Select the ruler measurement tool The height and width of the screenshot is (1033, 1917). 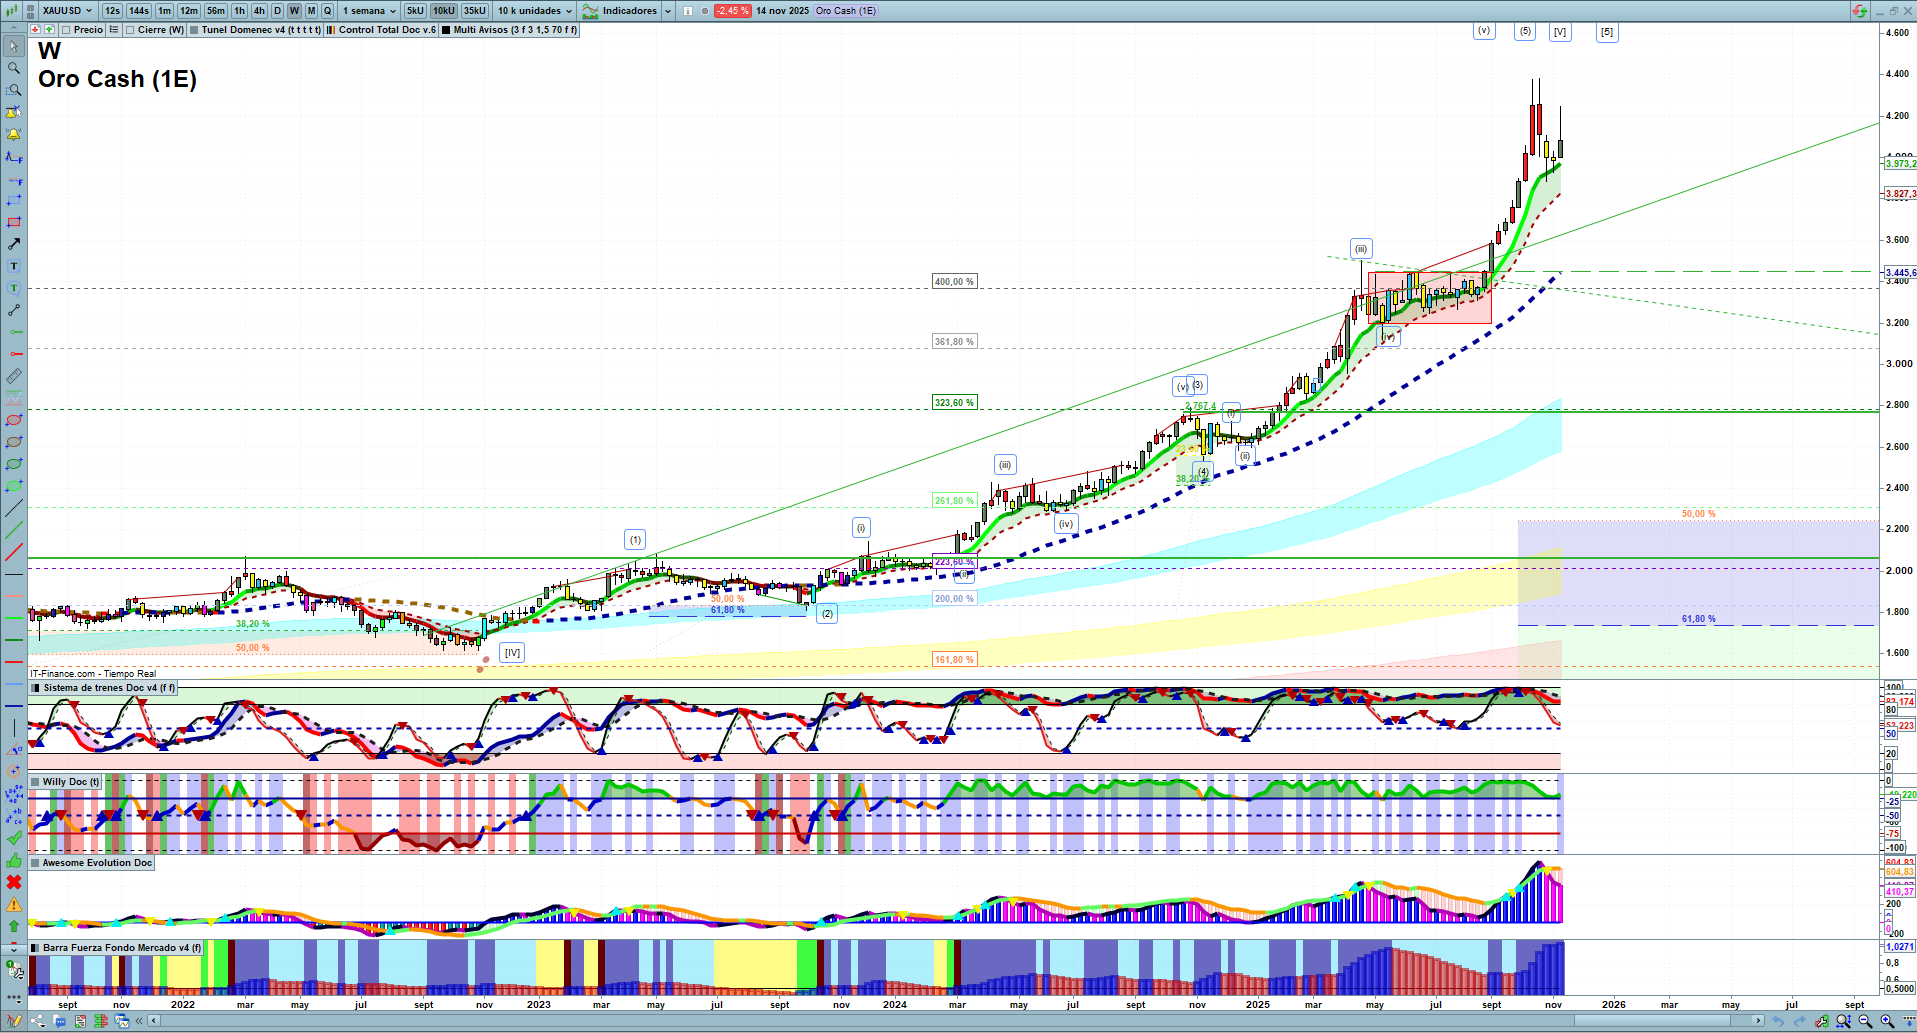click(14, 376)
